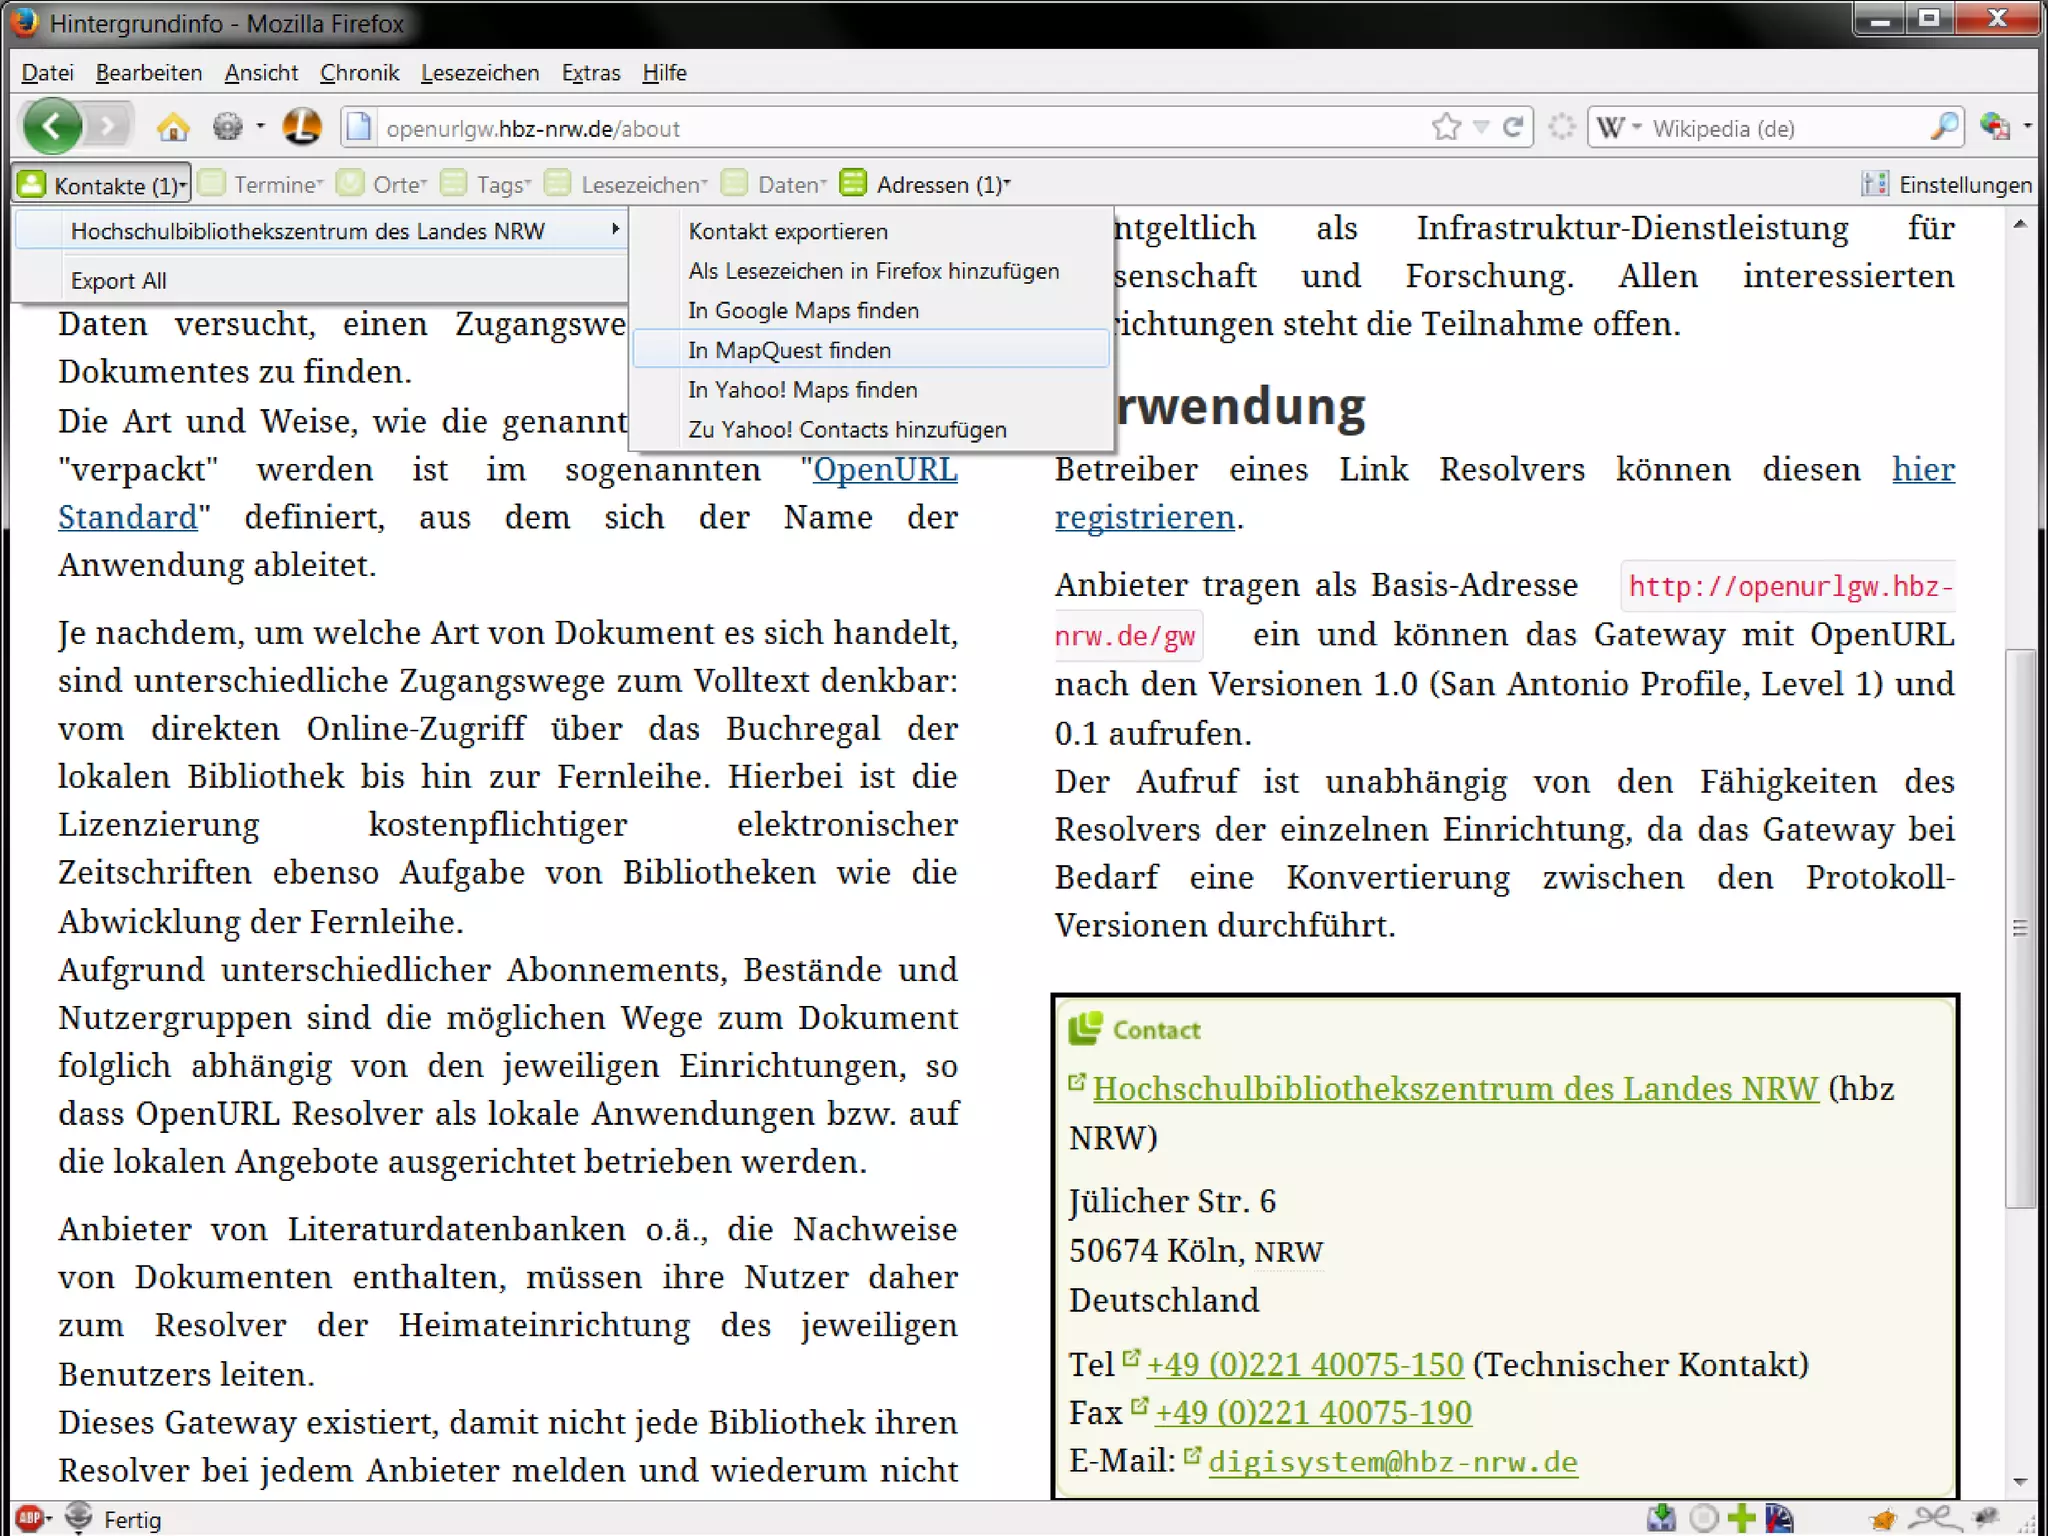Go to the home page icon
Viewport: 2048px width, 1536px height.
(173, 128)
